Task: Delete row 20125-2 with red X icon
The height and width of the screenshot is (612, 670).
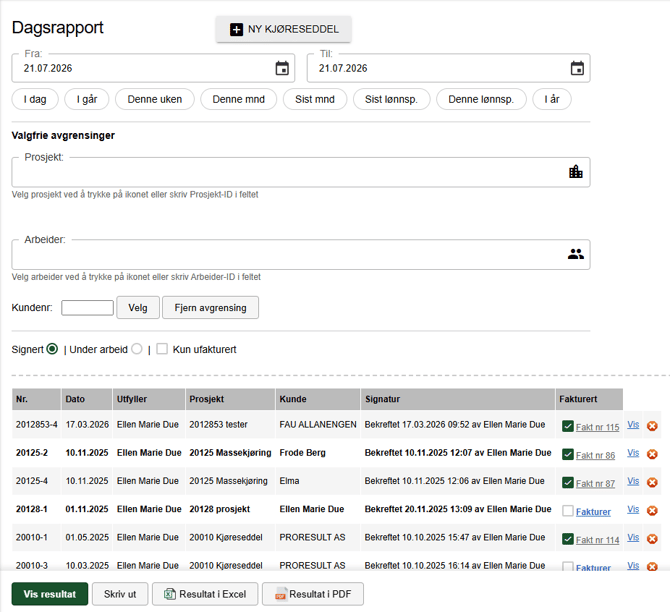Action: click(652, 454)
